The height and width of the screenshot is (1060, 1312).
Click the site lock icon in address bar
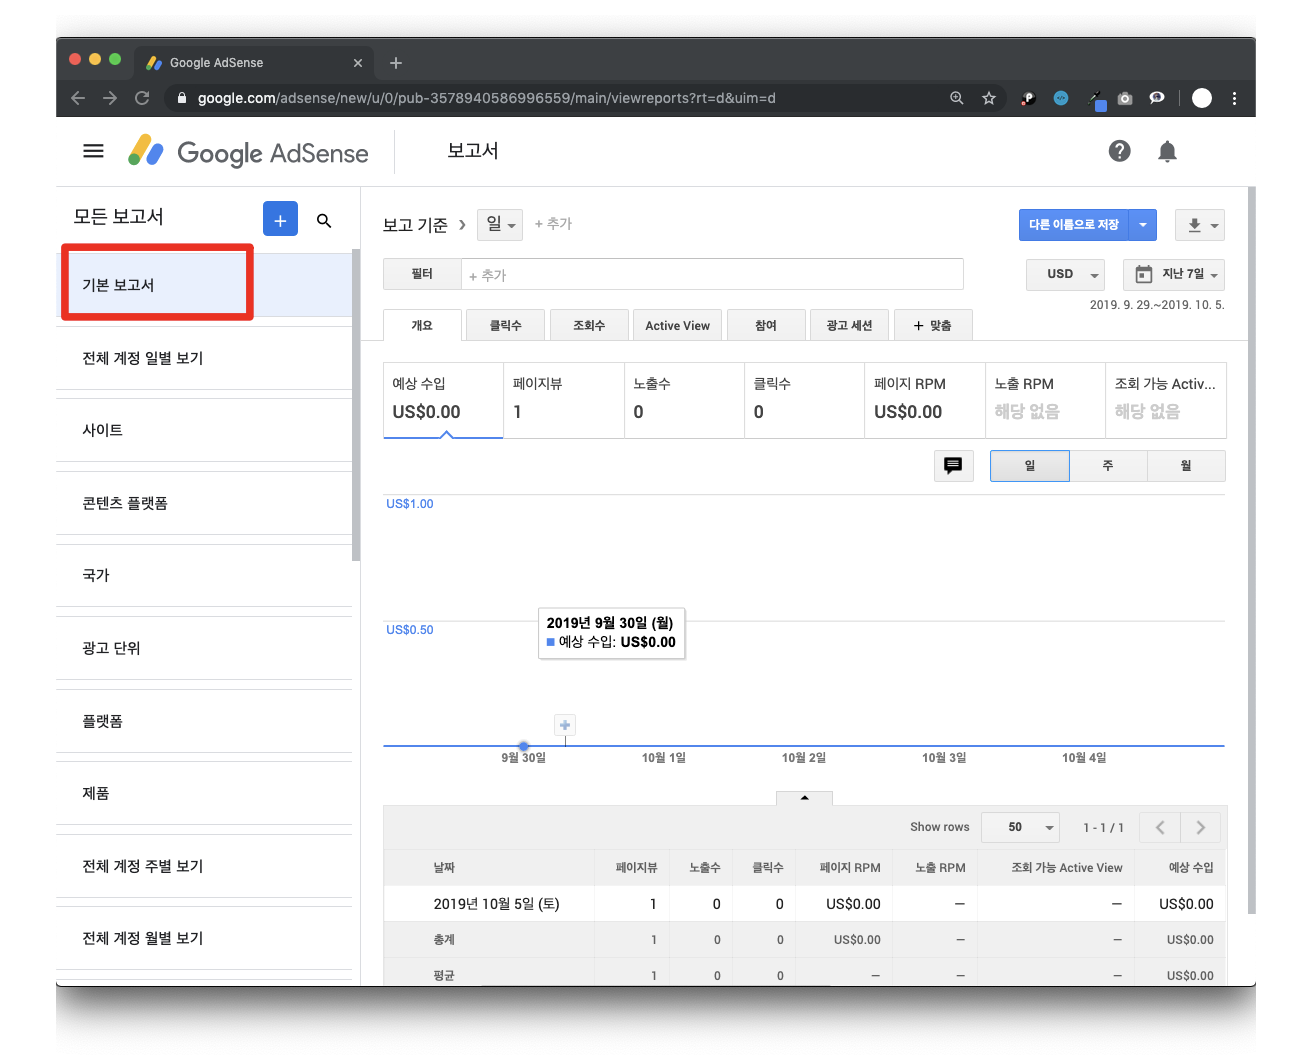pyautogui.click(x=181, y=98)
